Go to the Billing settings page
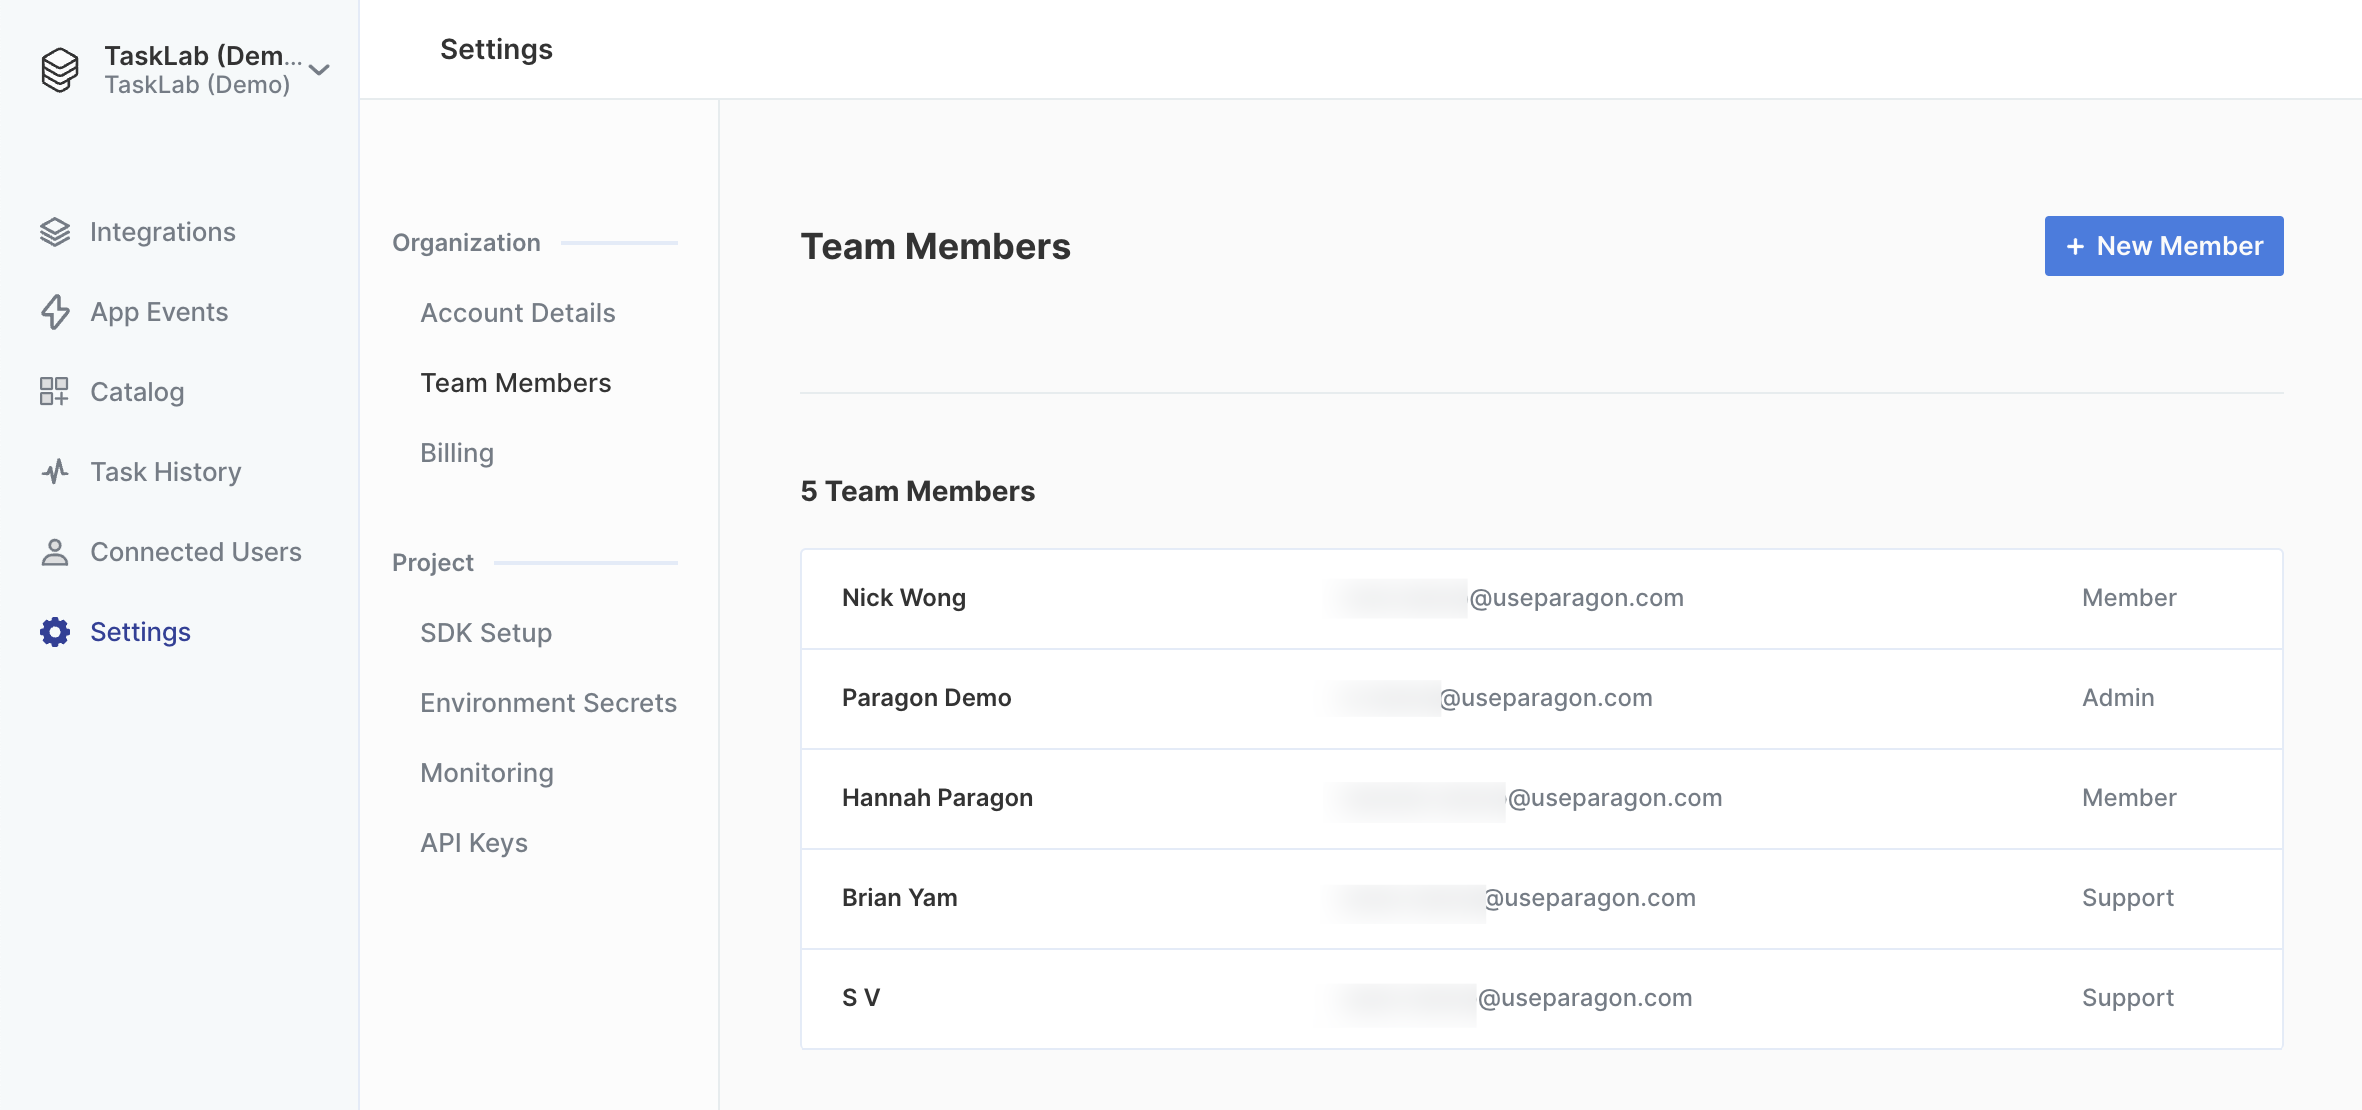The height and width of the screenshot is (1110, 2362). (x=457, y=453)
